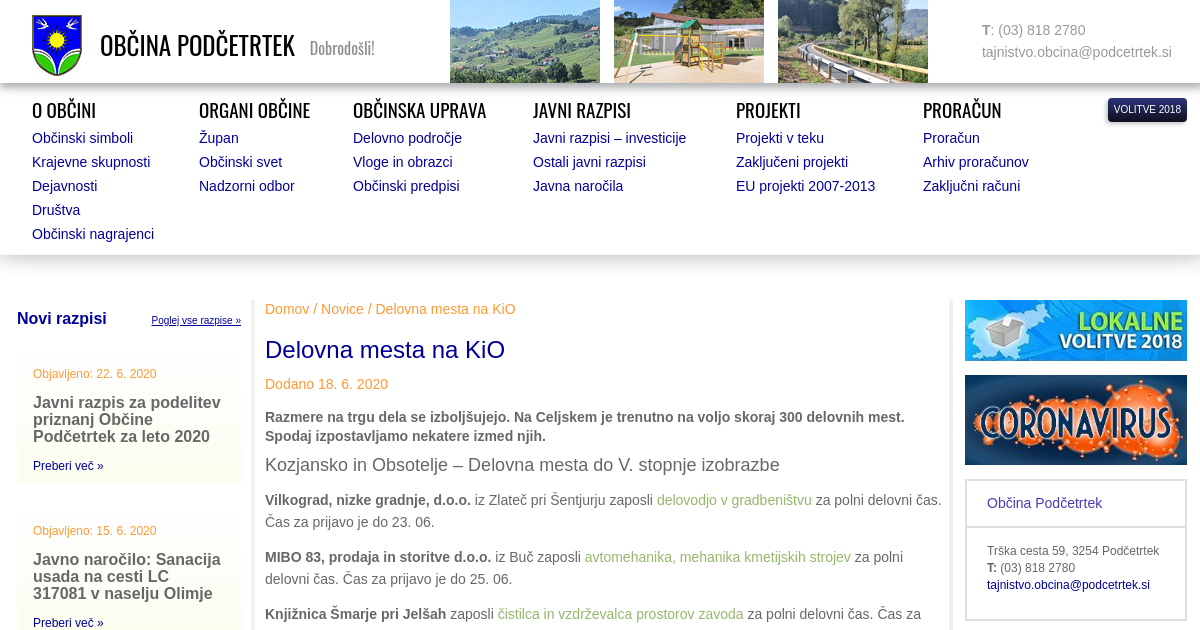
Task: Go to Domov in breadcrumb
Action: [287, 309]
